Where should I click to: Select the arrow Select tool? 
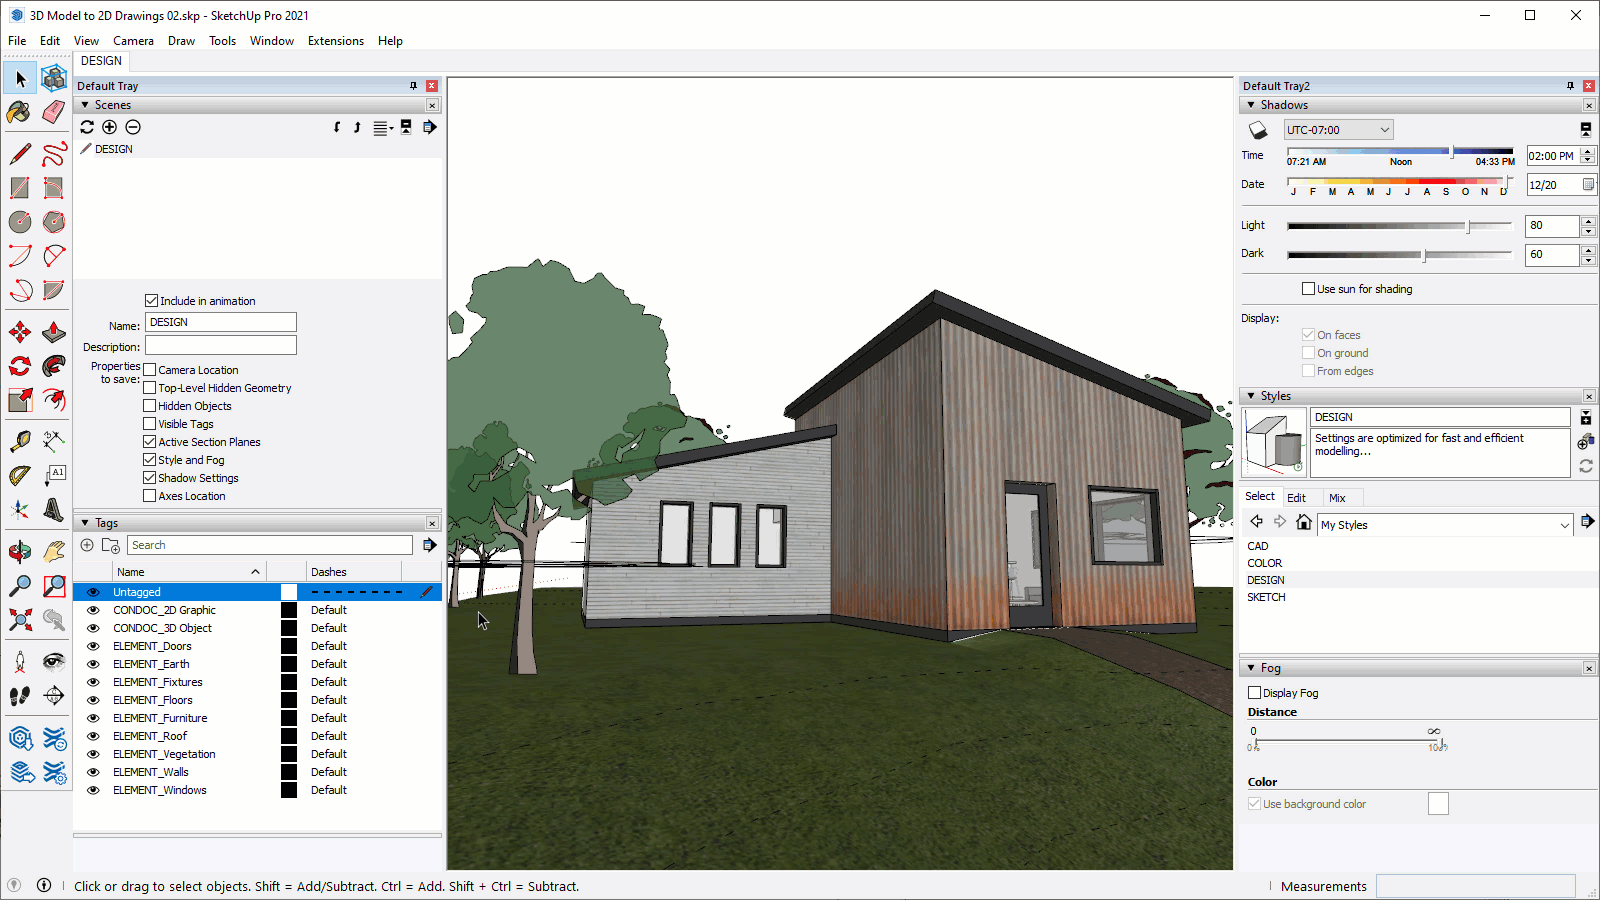[20, 78]
